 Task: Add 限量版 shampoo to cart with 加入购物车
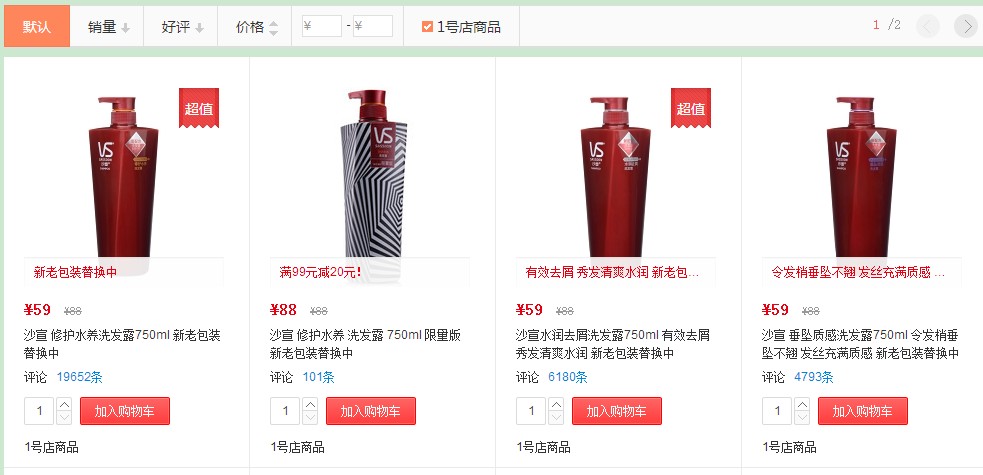coord(371,411)
